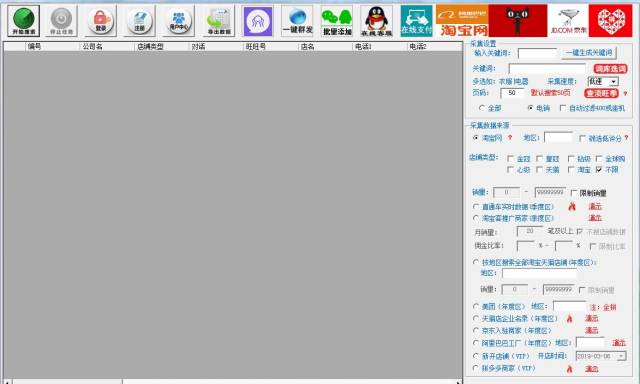Open the 用户中心 user center icon
This screenshot has width=640, height=384.
click(179, 20)
